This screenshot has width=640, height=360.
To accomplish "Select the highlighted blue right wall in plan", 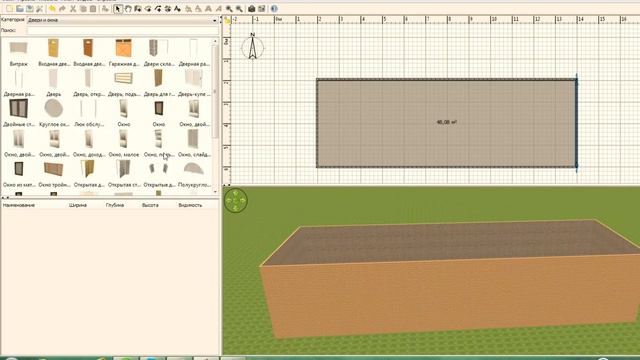I will [576, 123].
